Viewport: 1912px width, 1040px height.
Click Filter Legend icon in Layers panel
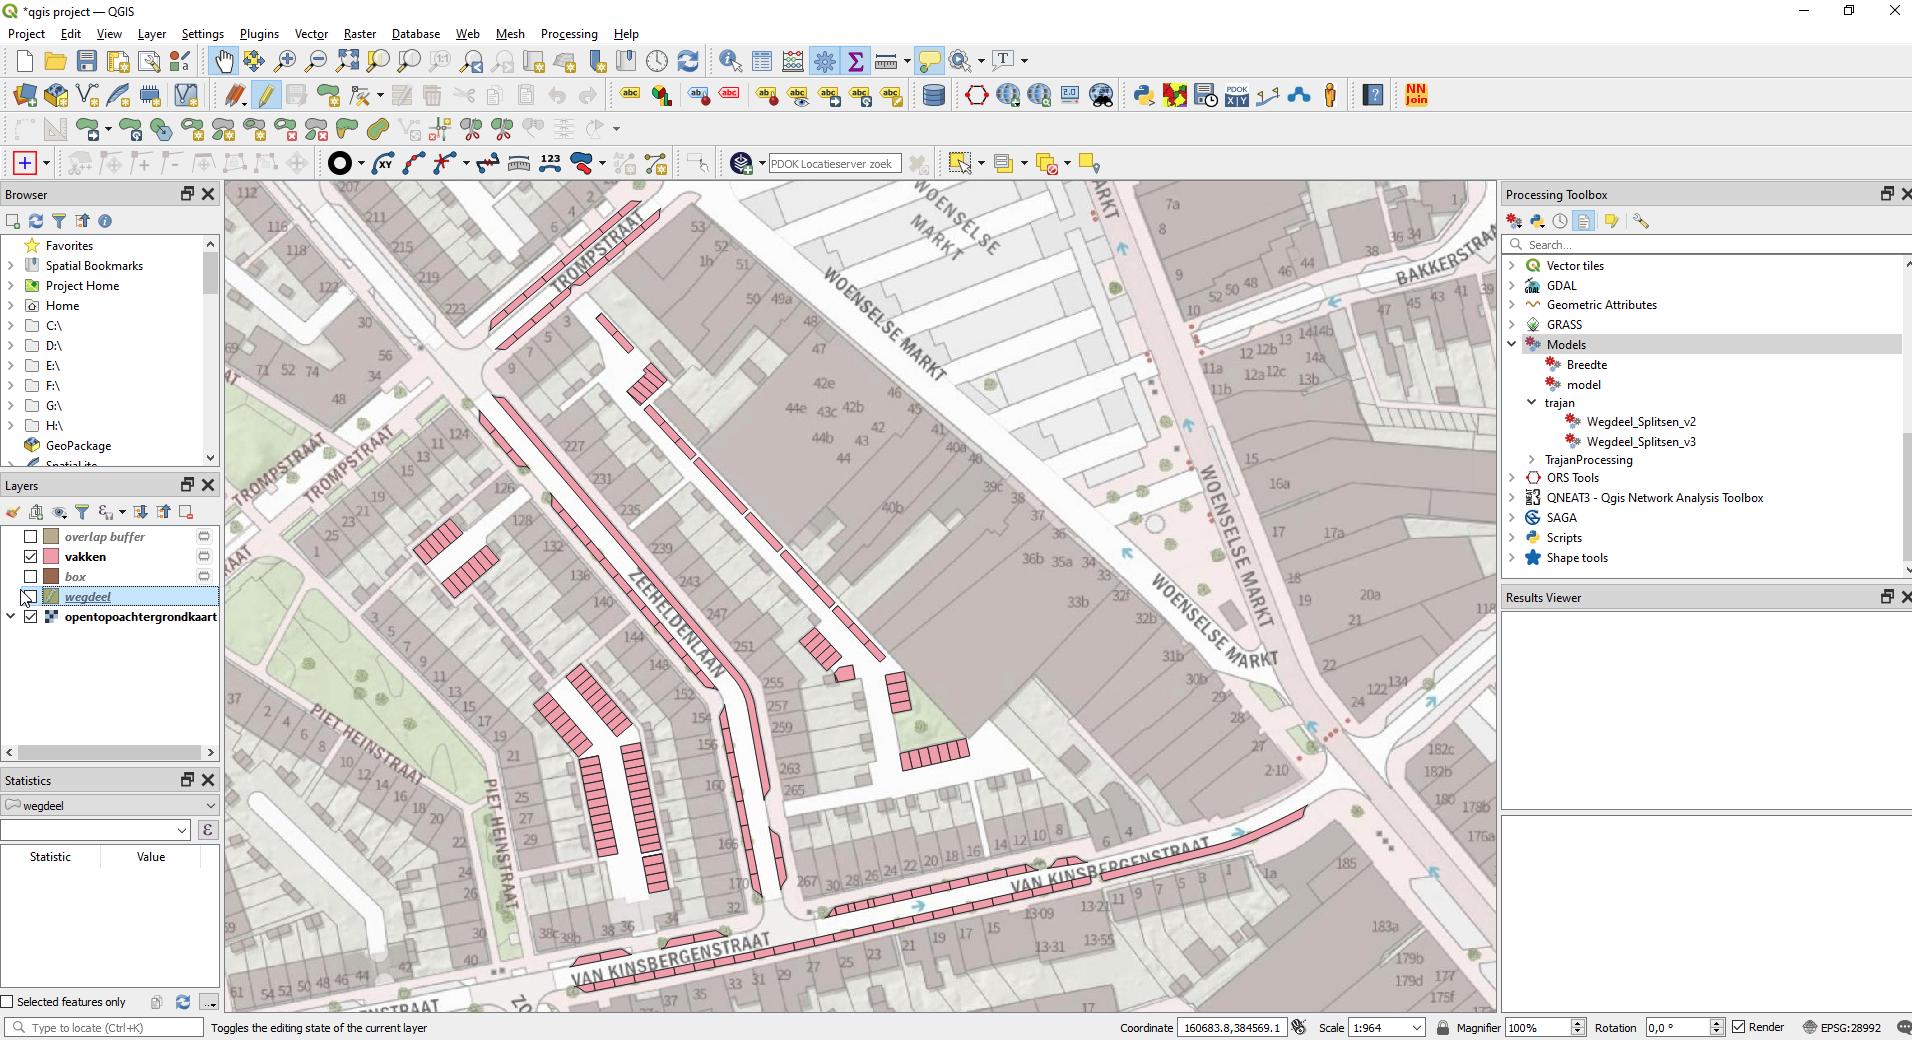click(x=83, y=512)
